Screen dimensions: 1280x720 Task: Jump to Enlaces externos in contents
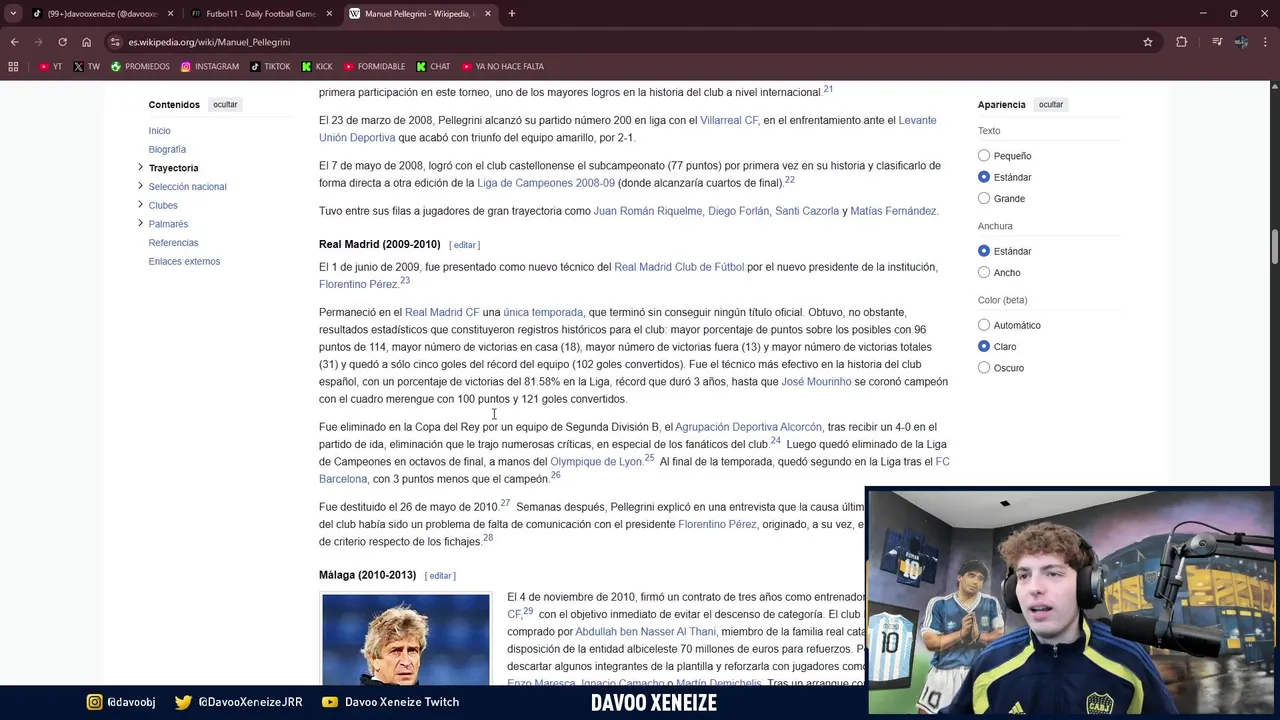(x=184, y=262)
